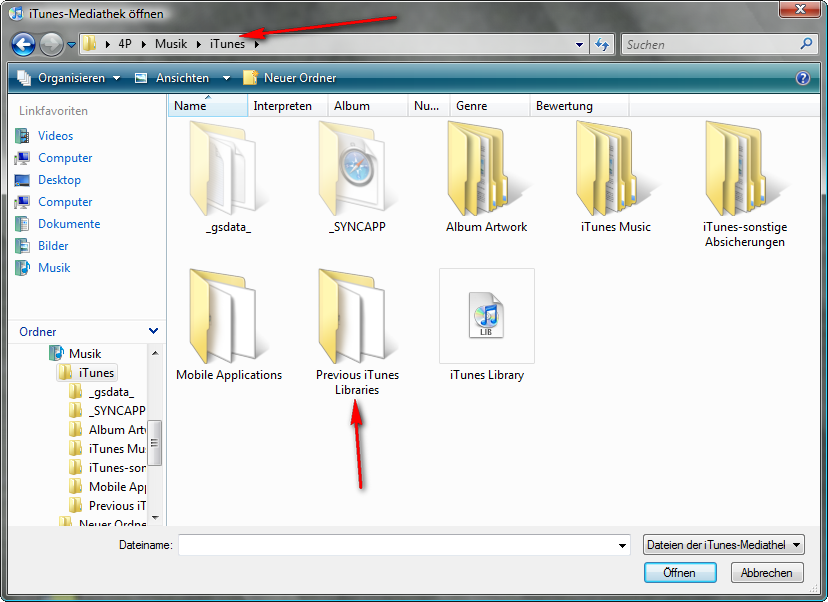Screen dimensions: 828x602
Task: Sort by the Nu... column header
Action: [429, 106]
